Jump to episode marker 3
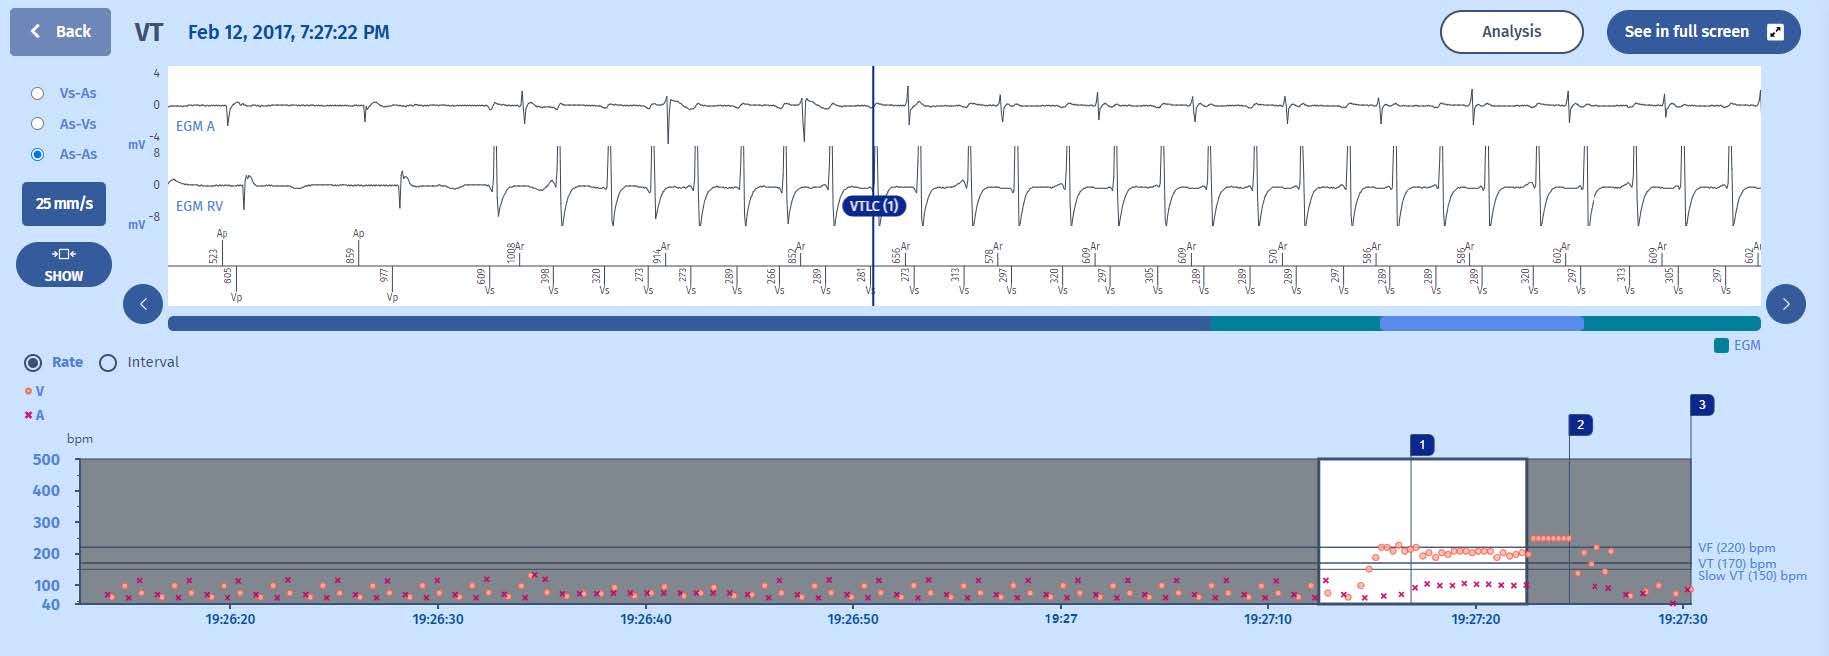 (x=1702, y=405)
